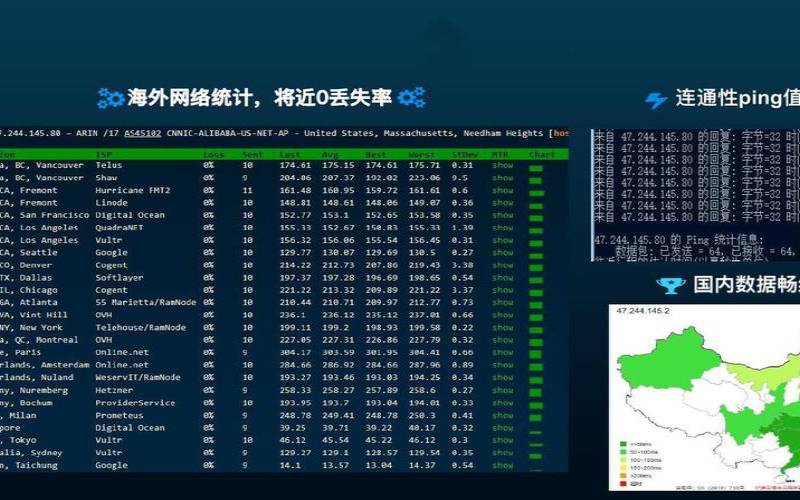Click the show link in the Tokyo Vultr row

(x=503, y=440)
